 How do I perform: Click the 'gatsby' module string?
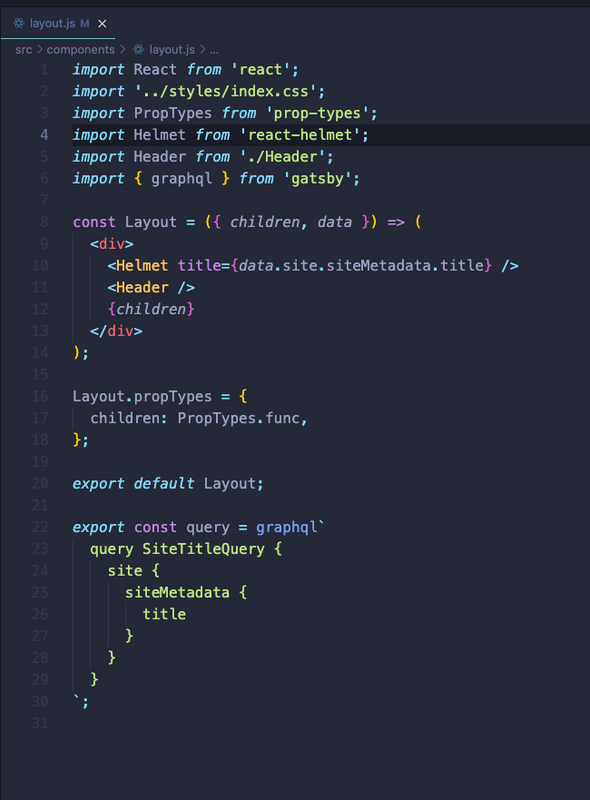tap(317, 179)
